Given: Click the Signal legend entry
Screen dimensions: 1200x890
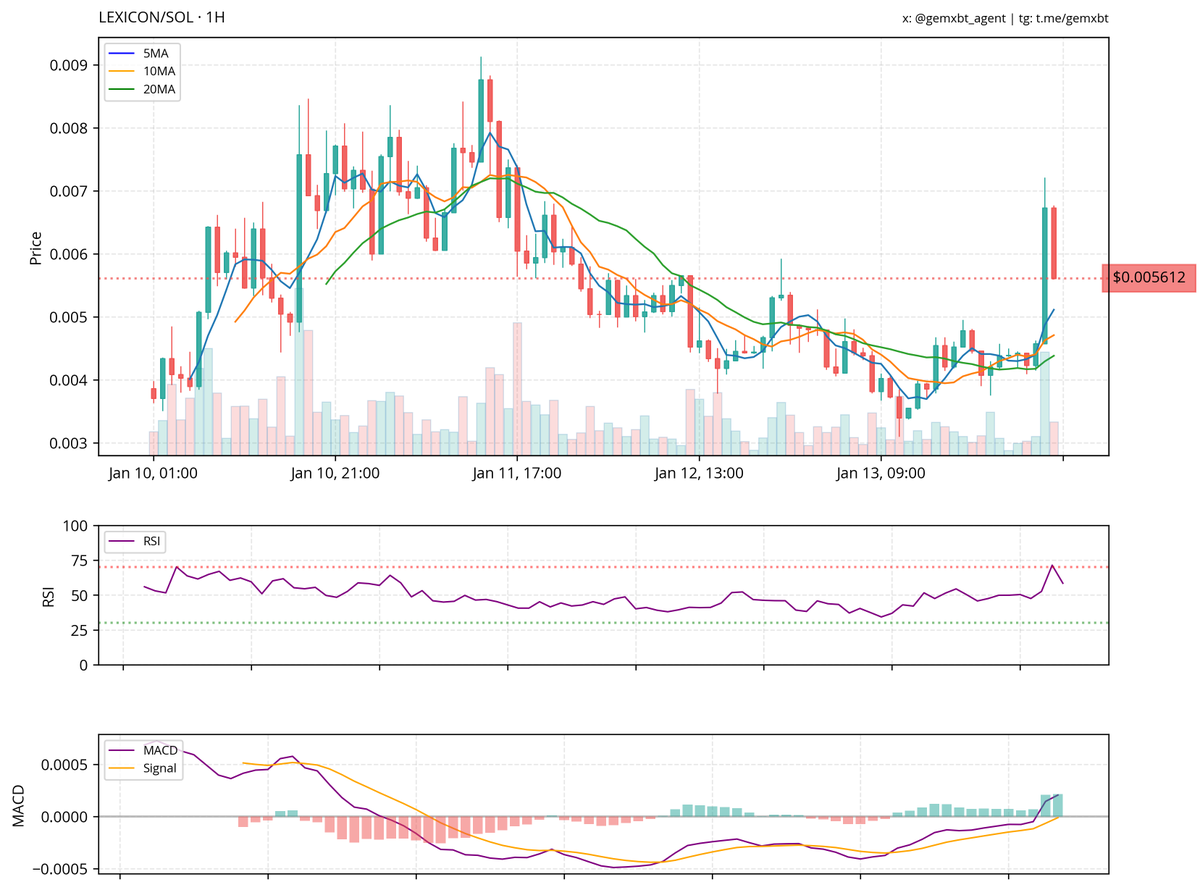Looking at the screenshot, I should pyautogui.click(x=144, y=768).
